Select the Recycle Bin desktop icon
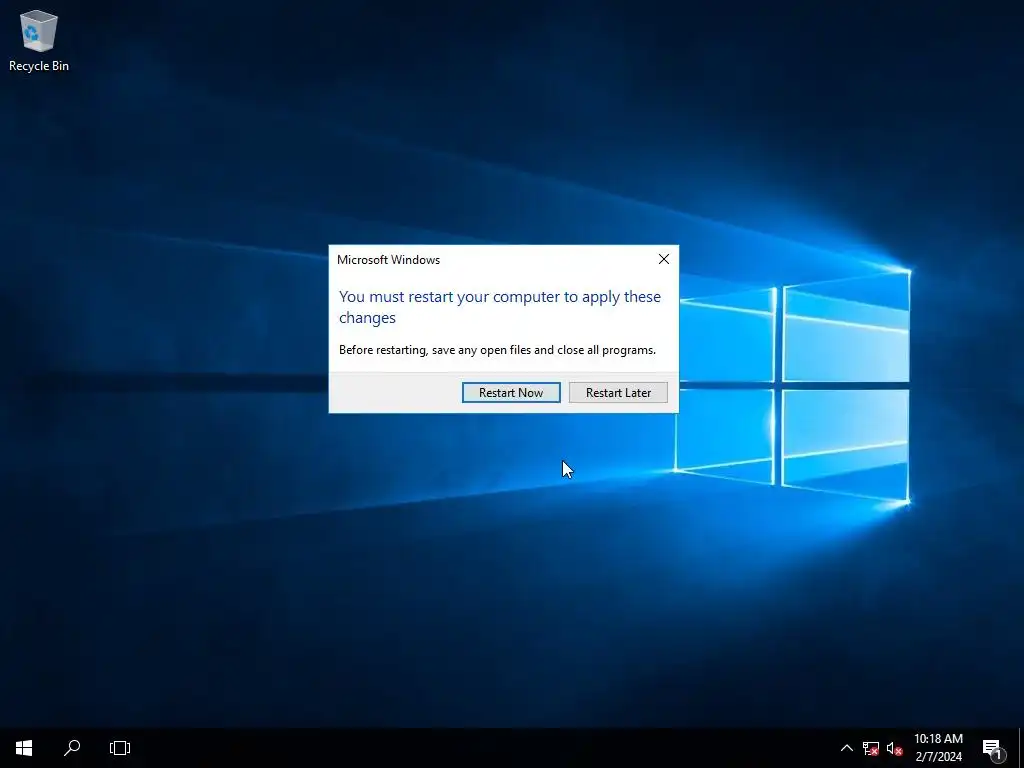The image size is (1024, 768). click(39, 40)
